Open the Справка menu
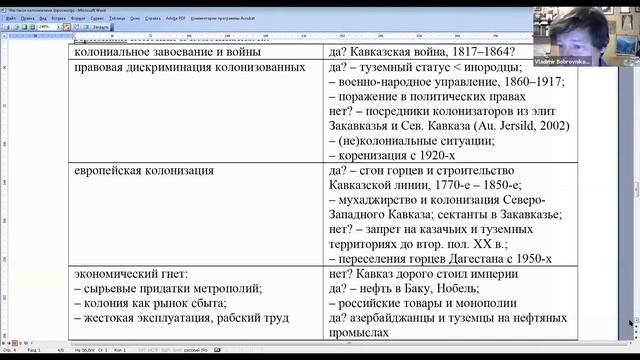The height and width of the screenshot is (360, 640). pyautogui.click(x=153, y=18)
